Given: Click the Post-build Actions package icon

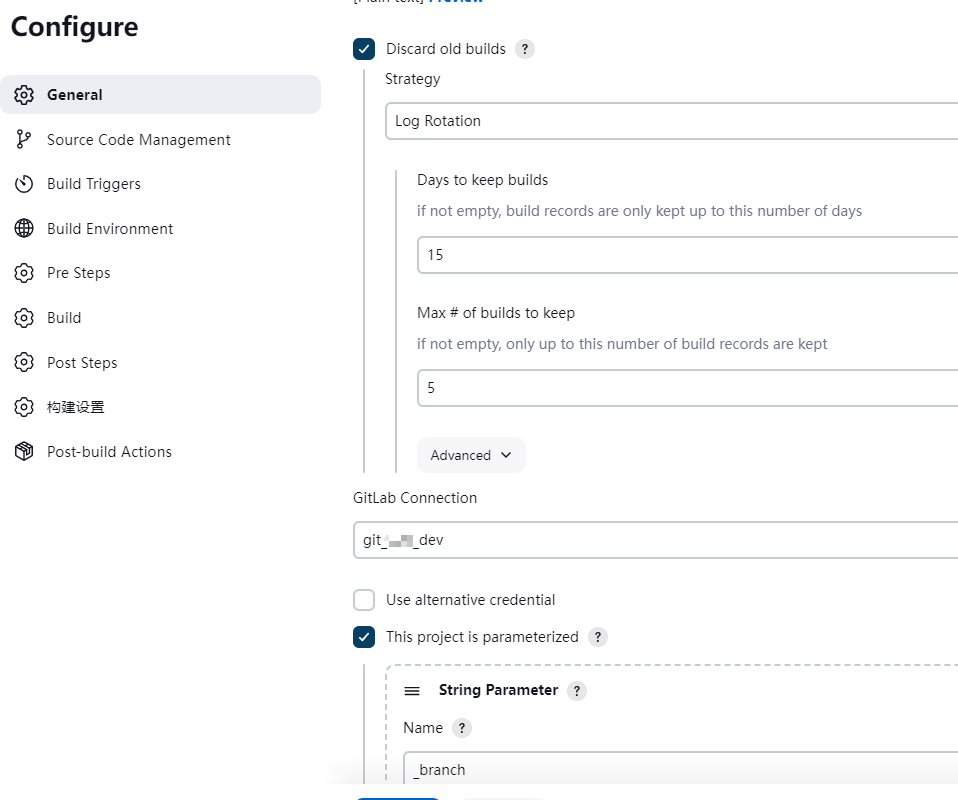Looking at the screenshot, I should [24, 452].
